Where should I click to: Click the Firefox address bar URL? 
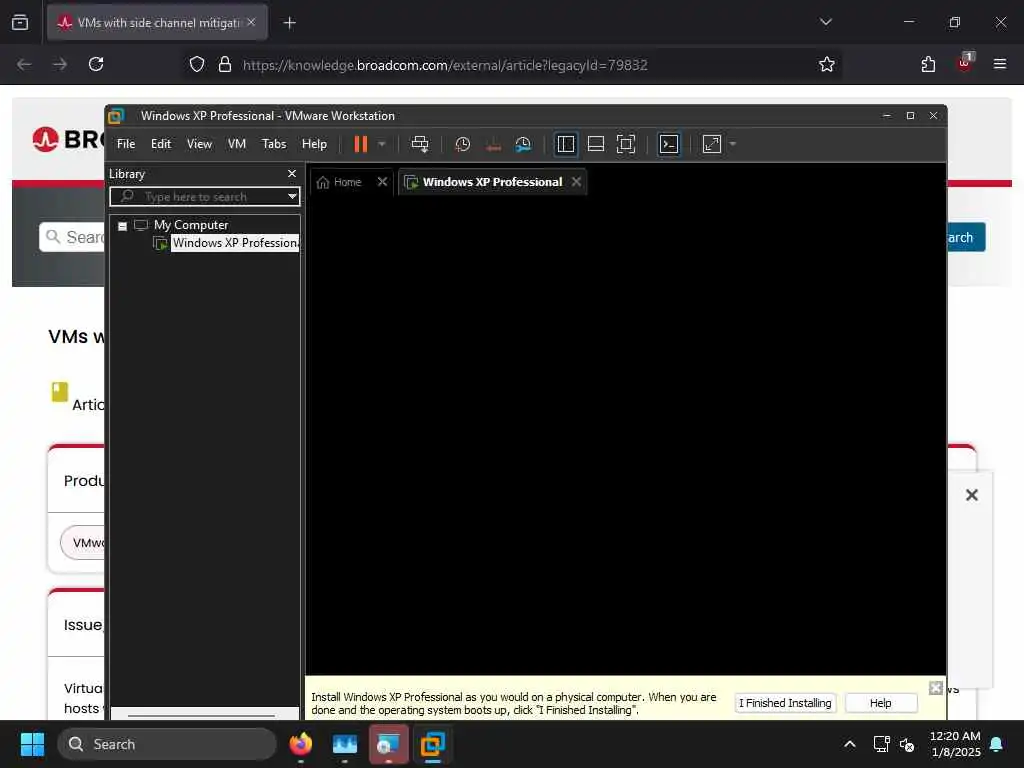pos(445,65)
